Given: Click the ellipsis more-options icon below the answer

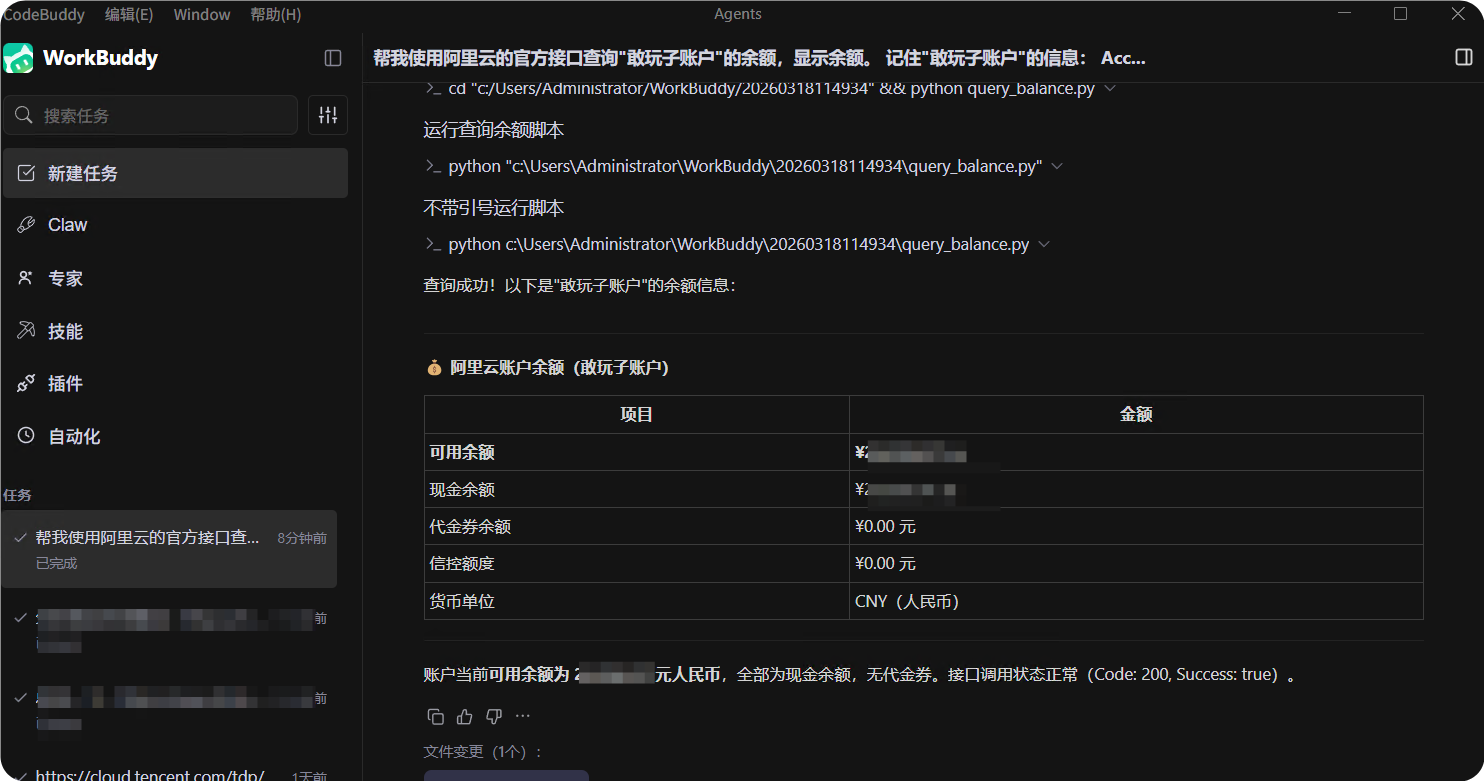Looking at the screenshot, I should [x=522, y=716].
